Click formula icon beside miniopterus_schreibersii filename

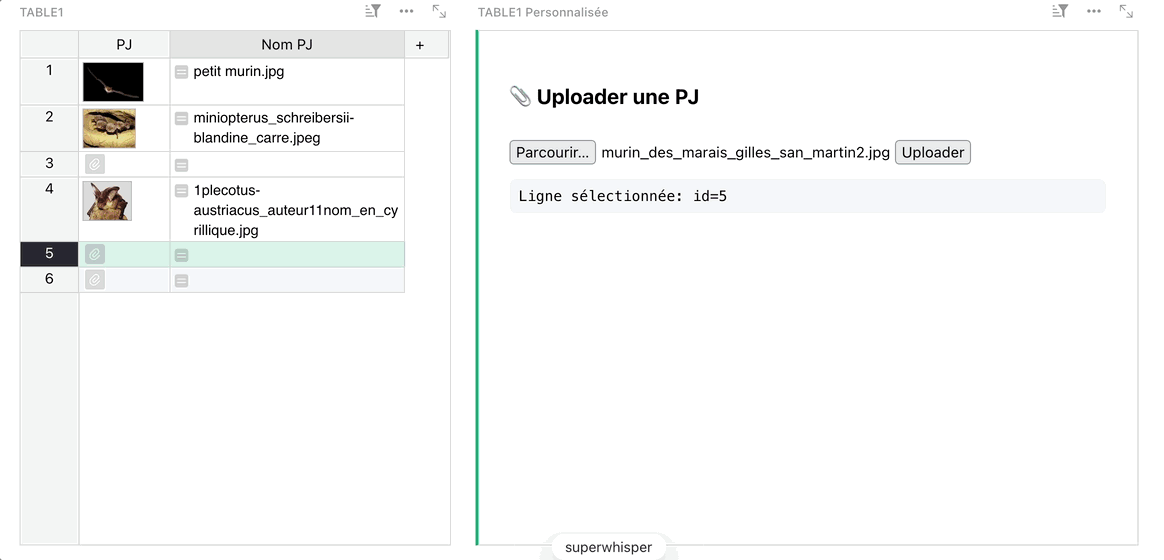[181, 118]
